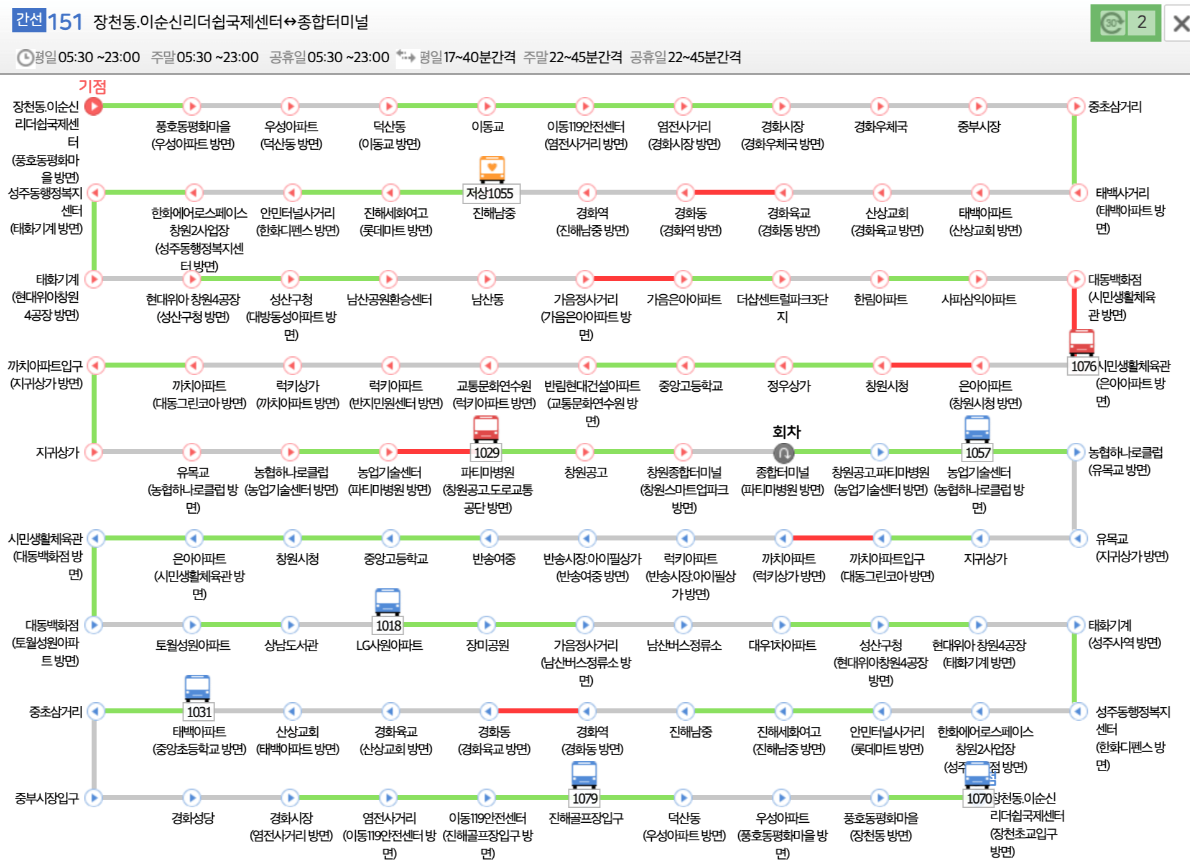Select the 장미공원 stop marker
The height and width of the screenshot is (865, 1190).
(486, 625)
